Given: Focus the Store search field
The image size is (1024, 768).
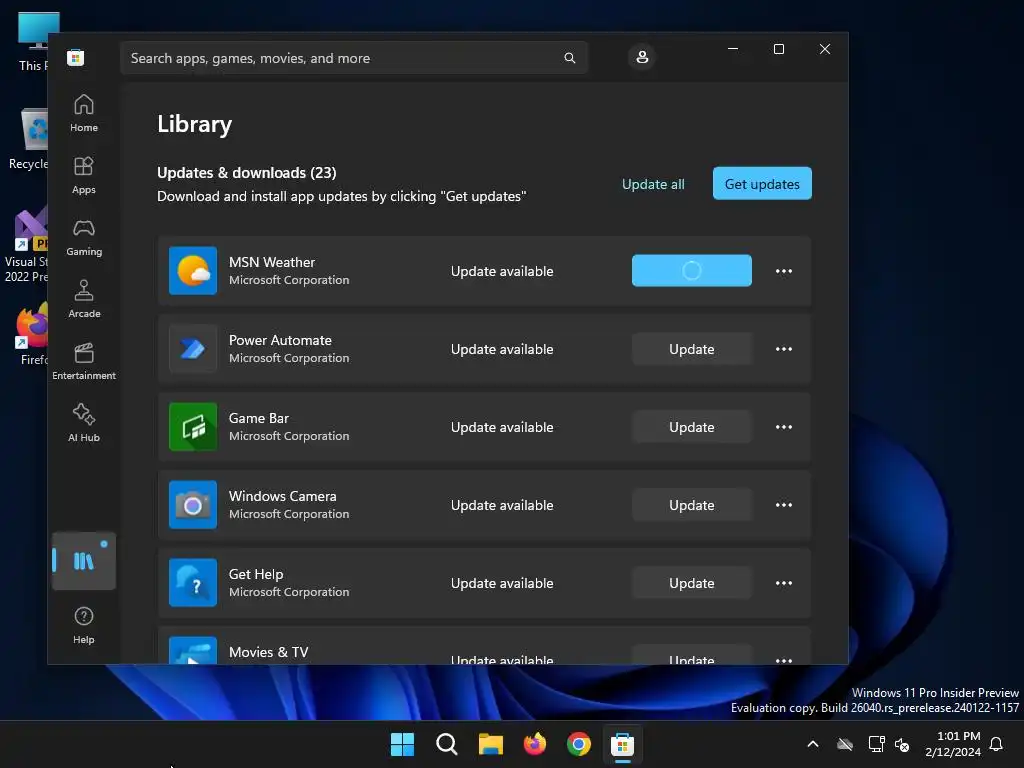Looking at the screenshot, I should 354,58.
